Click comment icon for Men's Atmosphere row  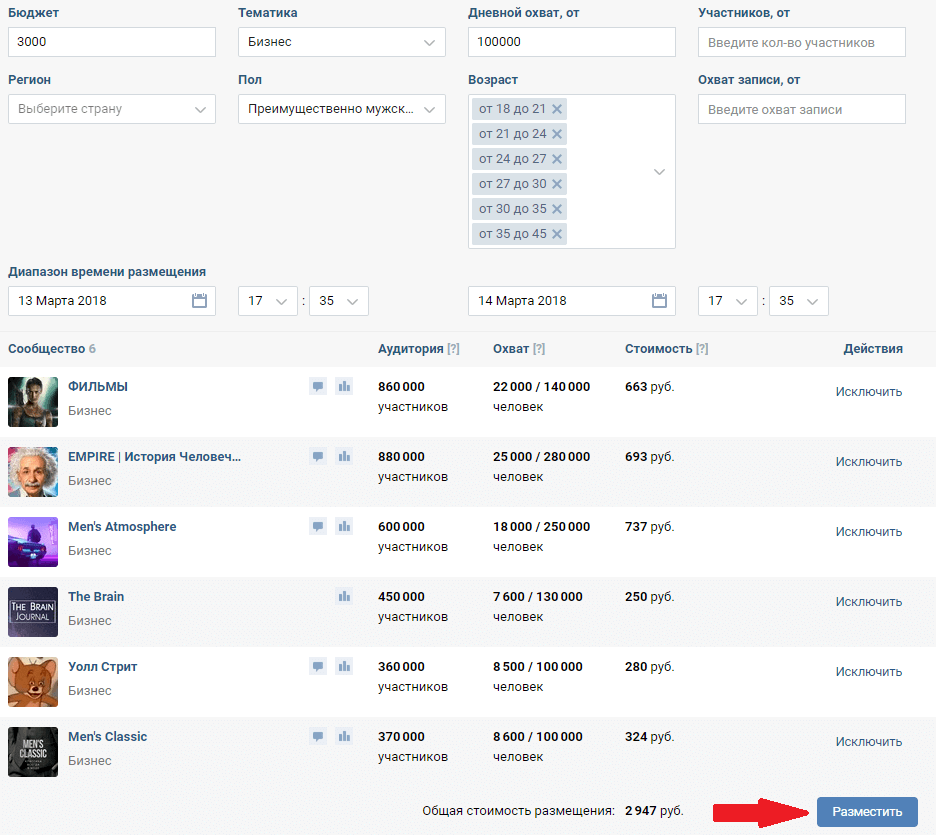tap(318, 526)
